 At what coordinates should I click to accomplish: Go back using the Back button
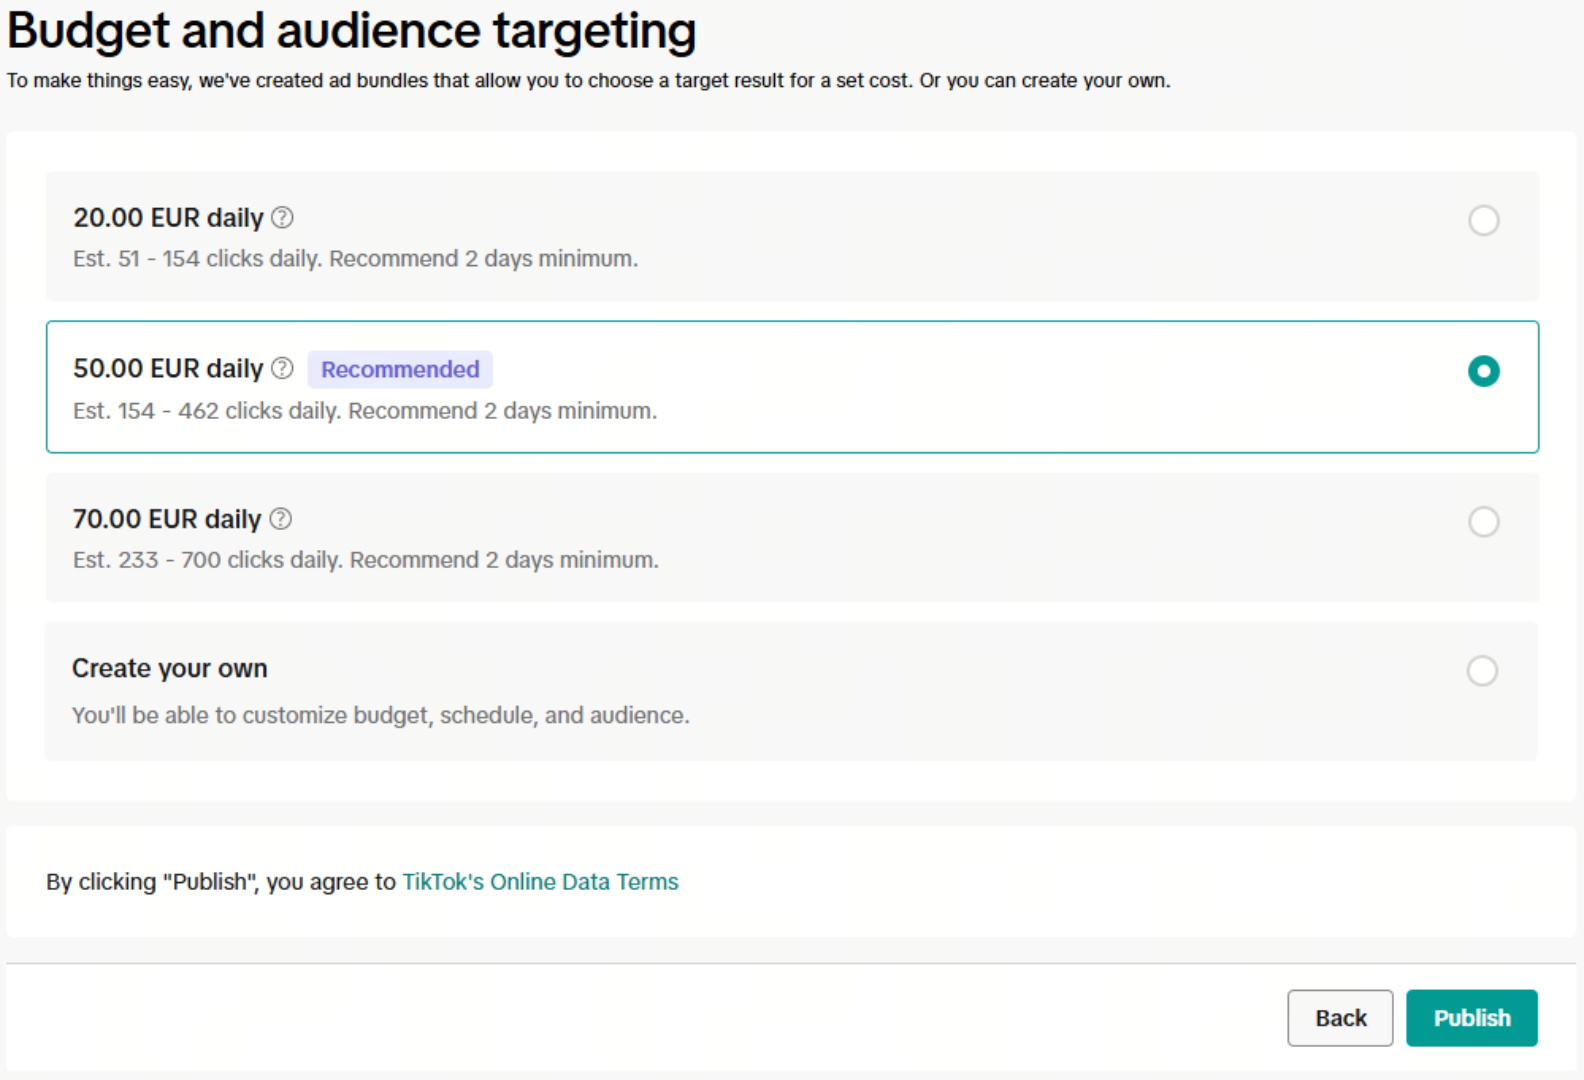click(1339, 1018)
